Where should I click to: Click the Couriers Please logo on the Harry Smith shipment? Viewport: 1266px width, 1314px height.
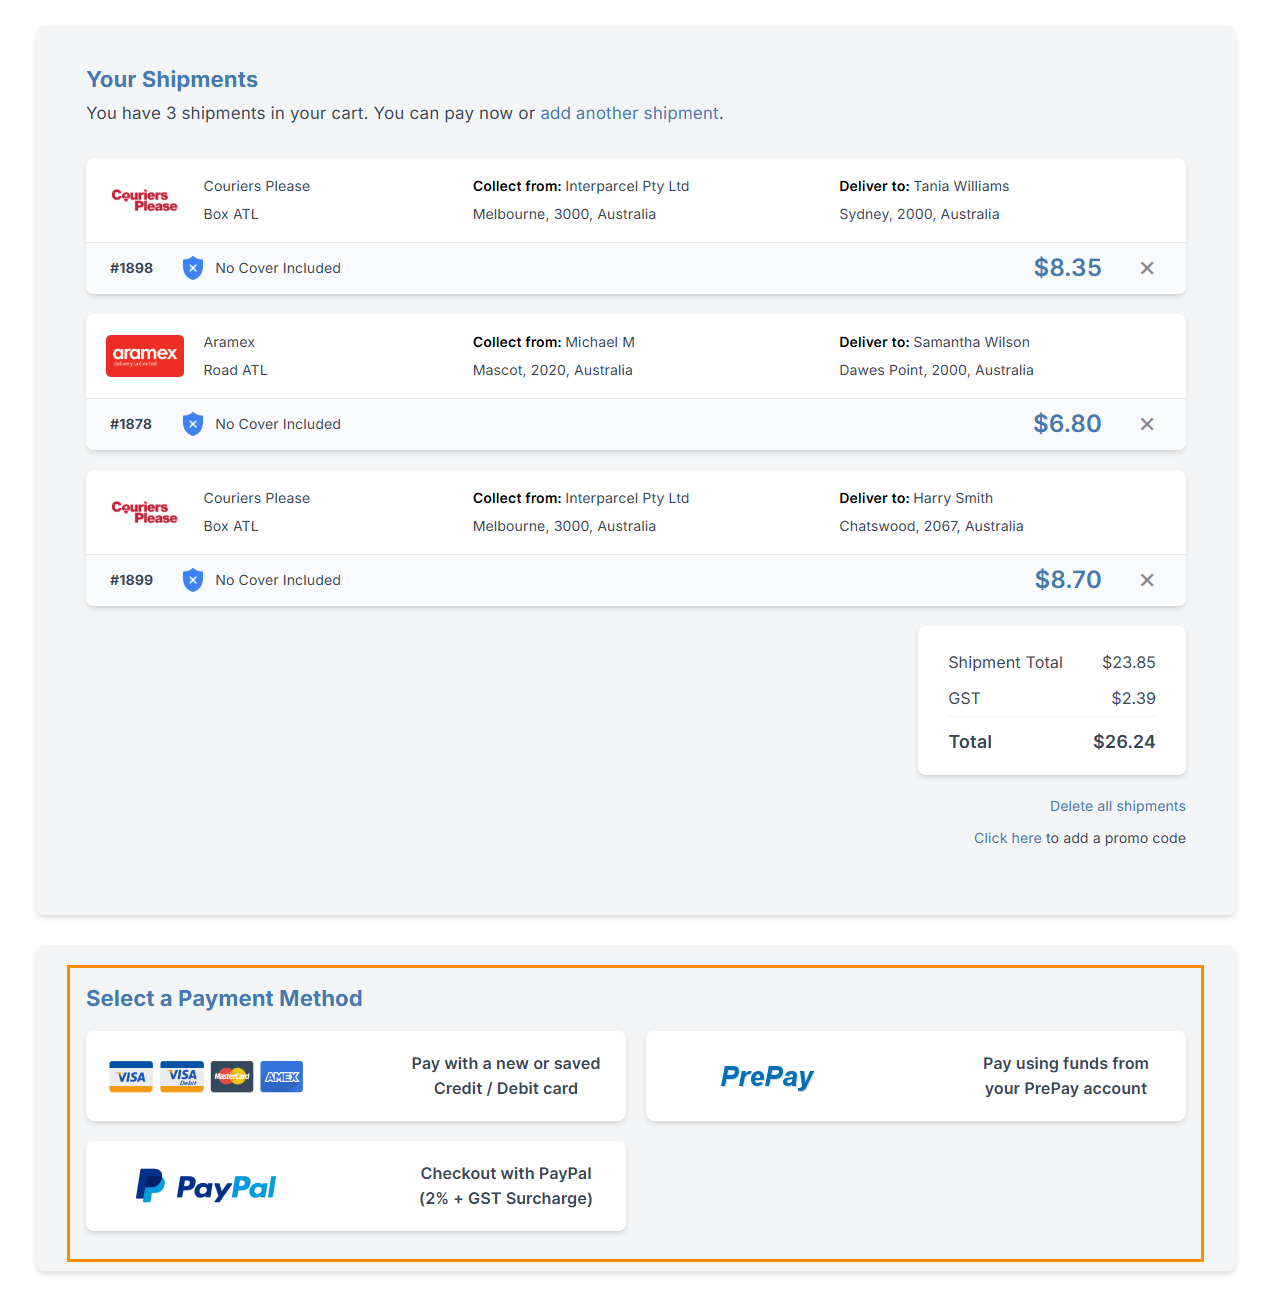click(x=145, y=512)
